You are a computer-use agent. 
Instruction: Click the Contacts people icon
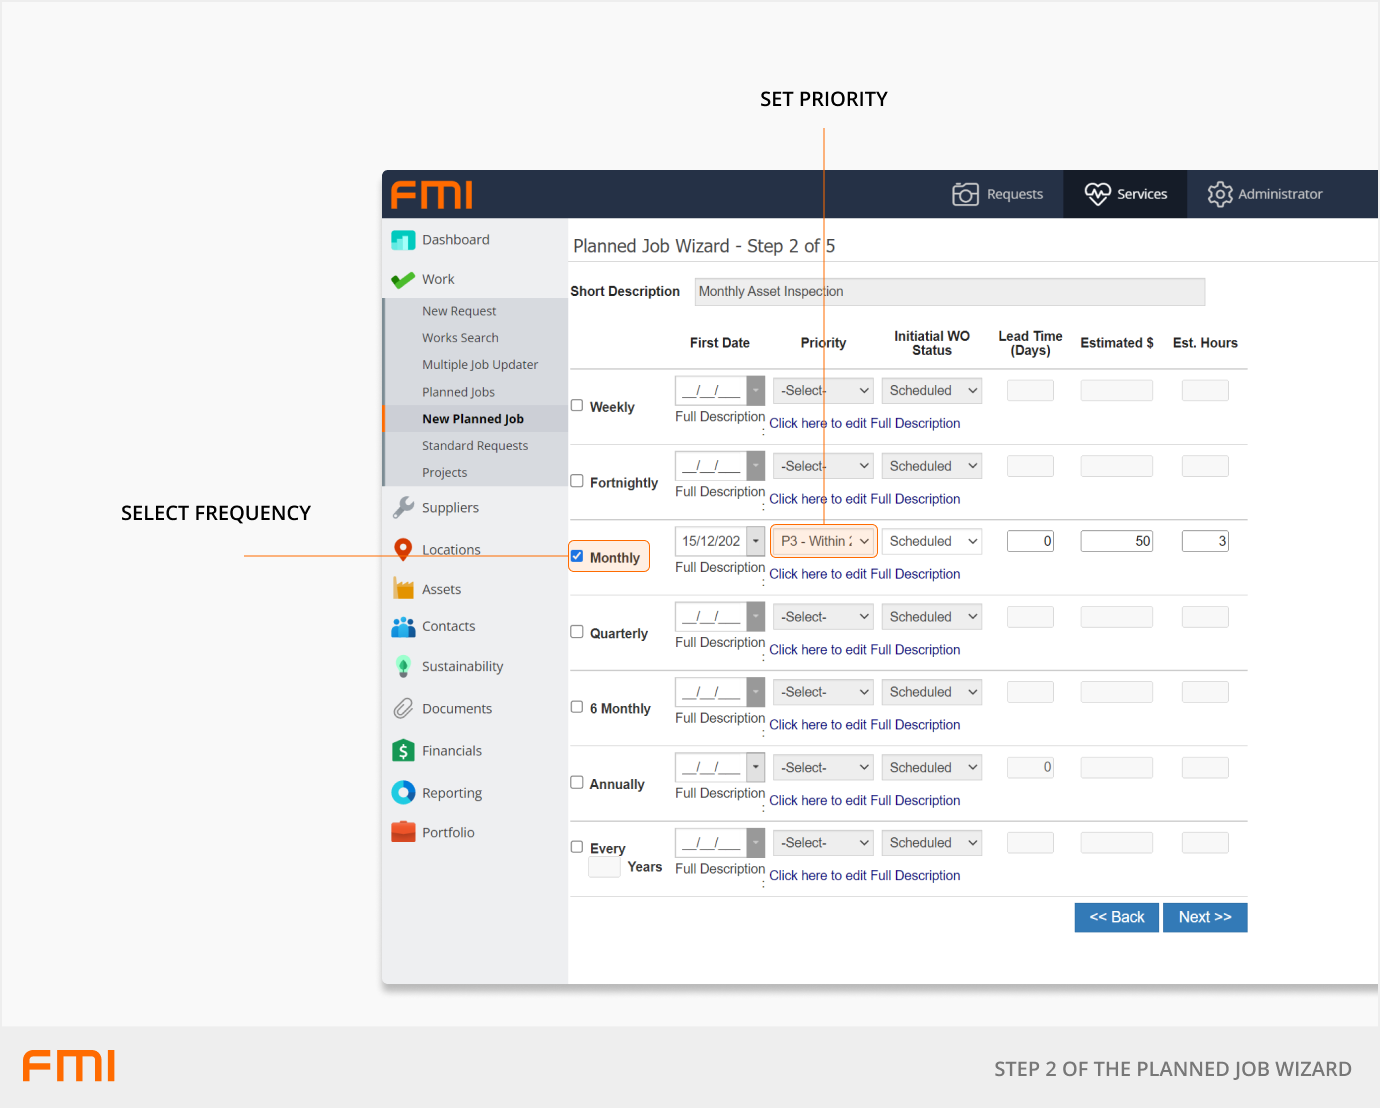pyautogui.click(x=403, y=627)
